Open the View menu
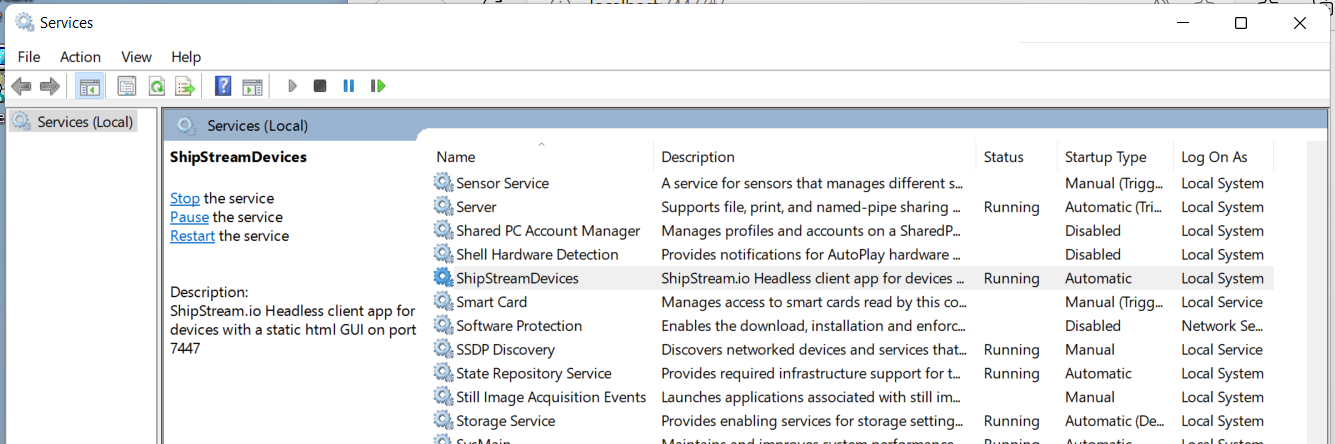The image size is (1335, 444). pos(136,57)
